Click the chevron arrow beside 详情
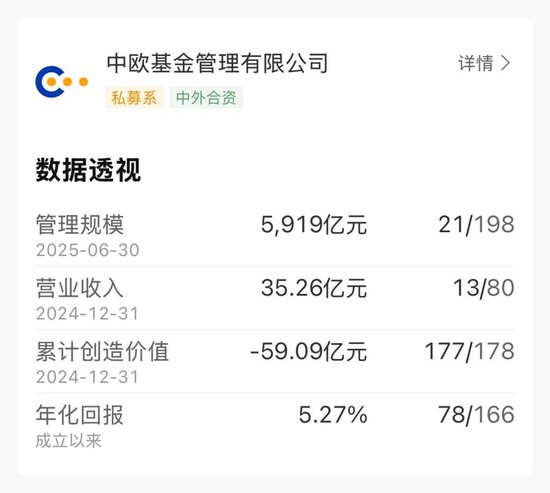Image resolution: width=550 pixels, height=493 pixels. [x=505, y=63]
